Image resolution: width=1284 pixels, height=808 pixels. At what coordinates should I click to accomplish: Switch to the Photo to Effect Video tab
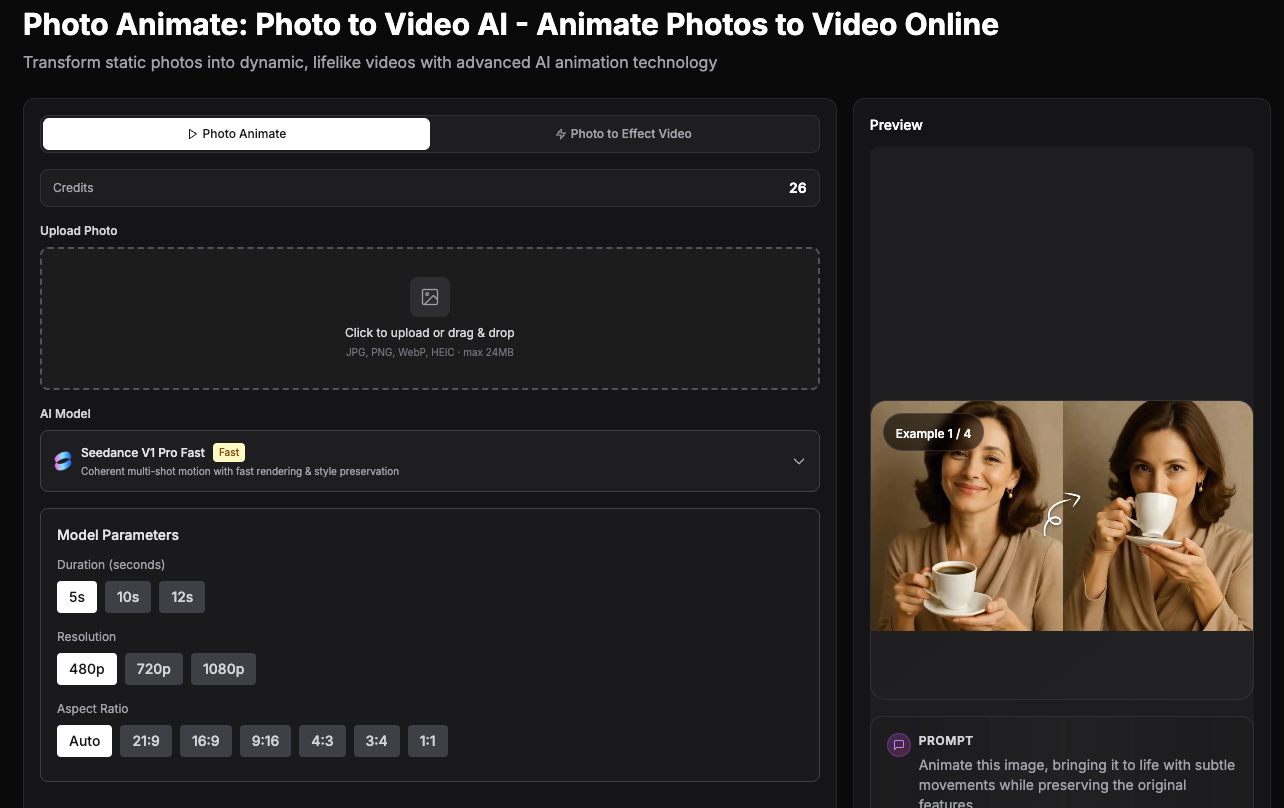(x=624, y=133)
